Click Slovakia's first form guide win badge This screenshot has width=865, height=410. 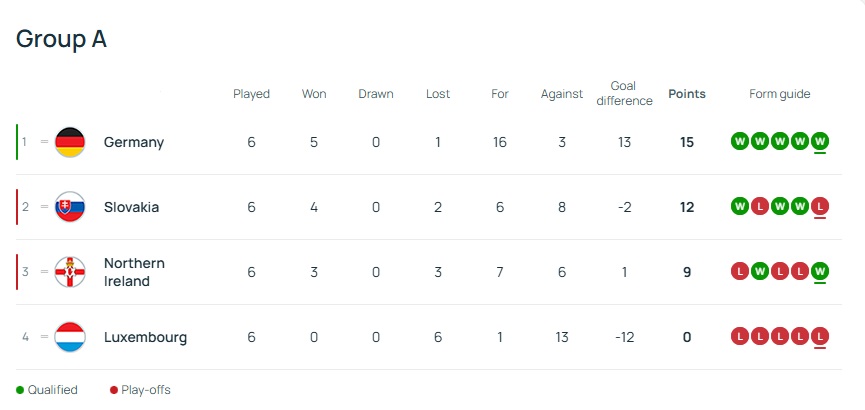(x=740, y=207)
